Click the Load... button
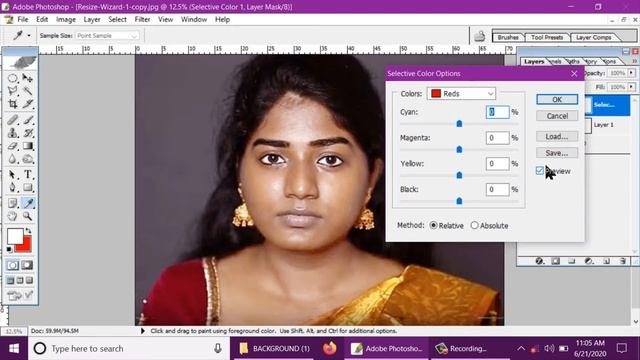 click(557, 136)
